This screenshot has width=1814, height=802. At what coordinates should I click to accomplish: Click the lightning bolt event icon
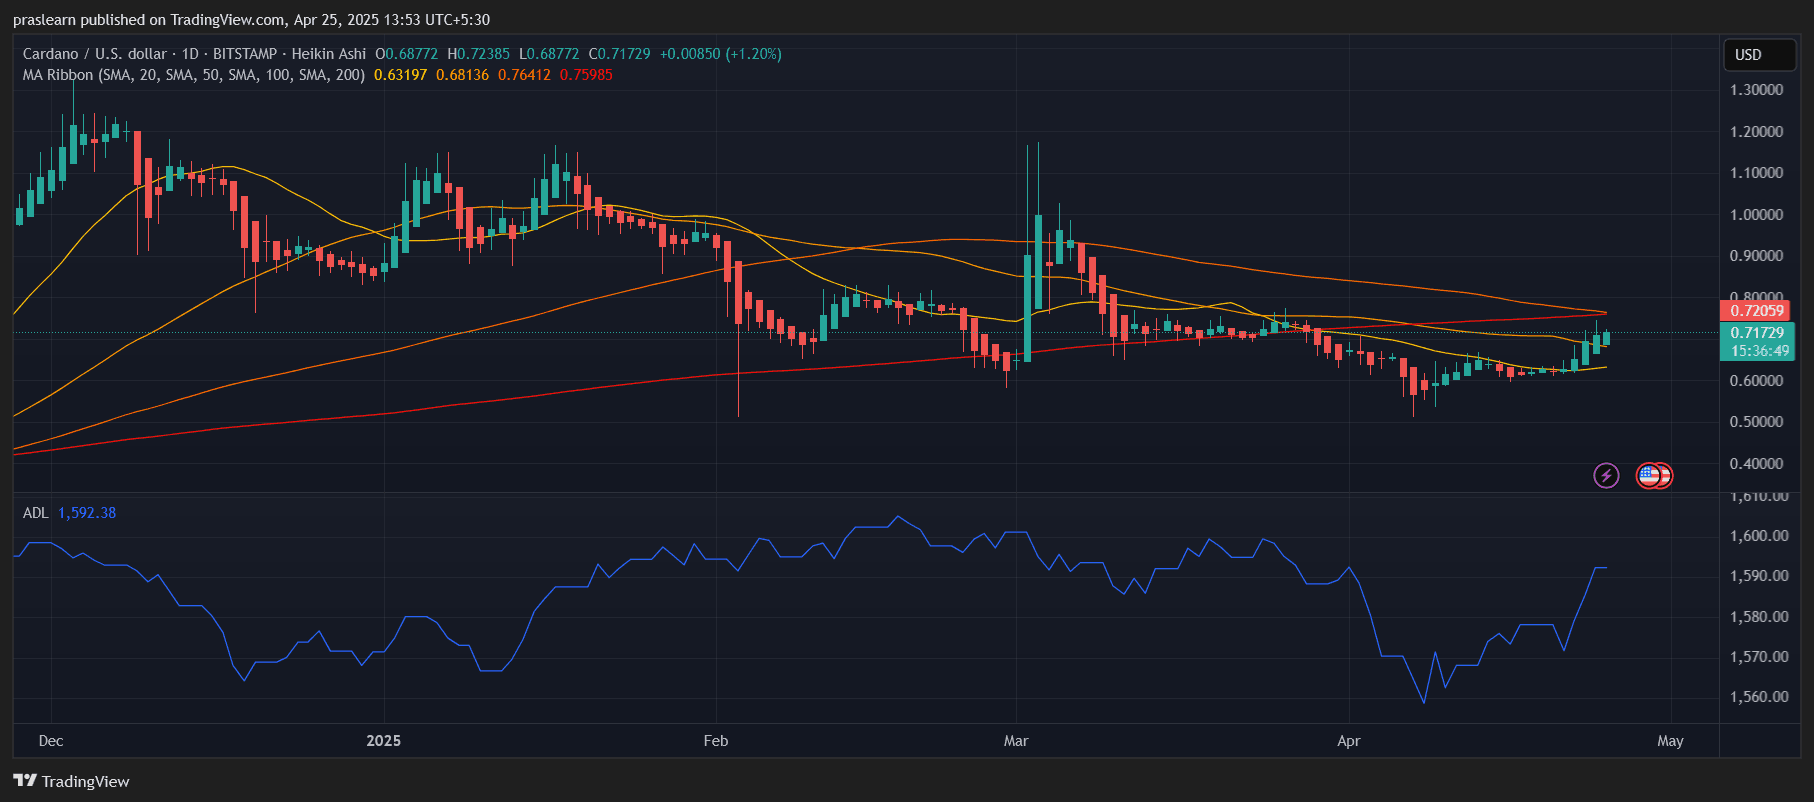coord(1606,475)
